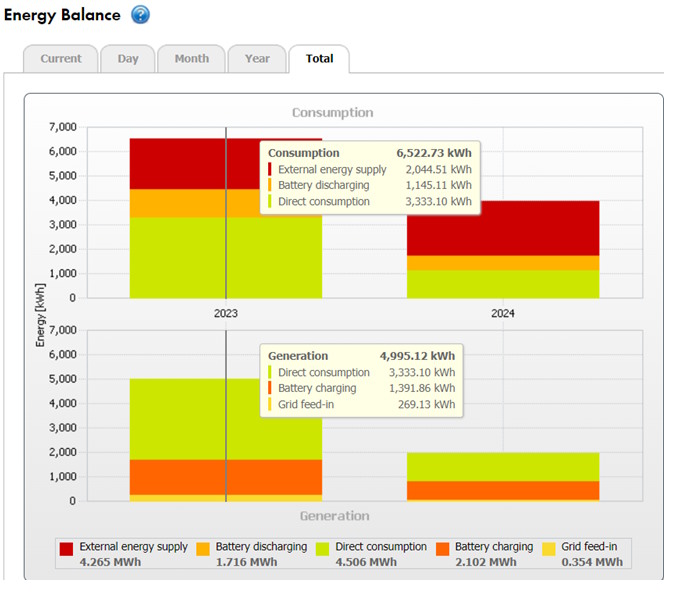Click the blue help question mark icon
This screenshot has width=688, height=600.
[141, 15]
